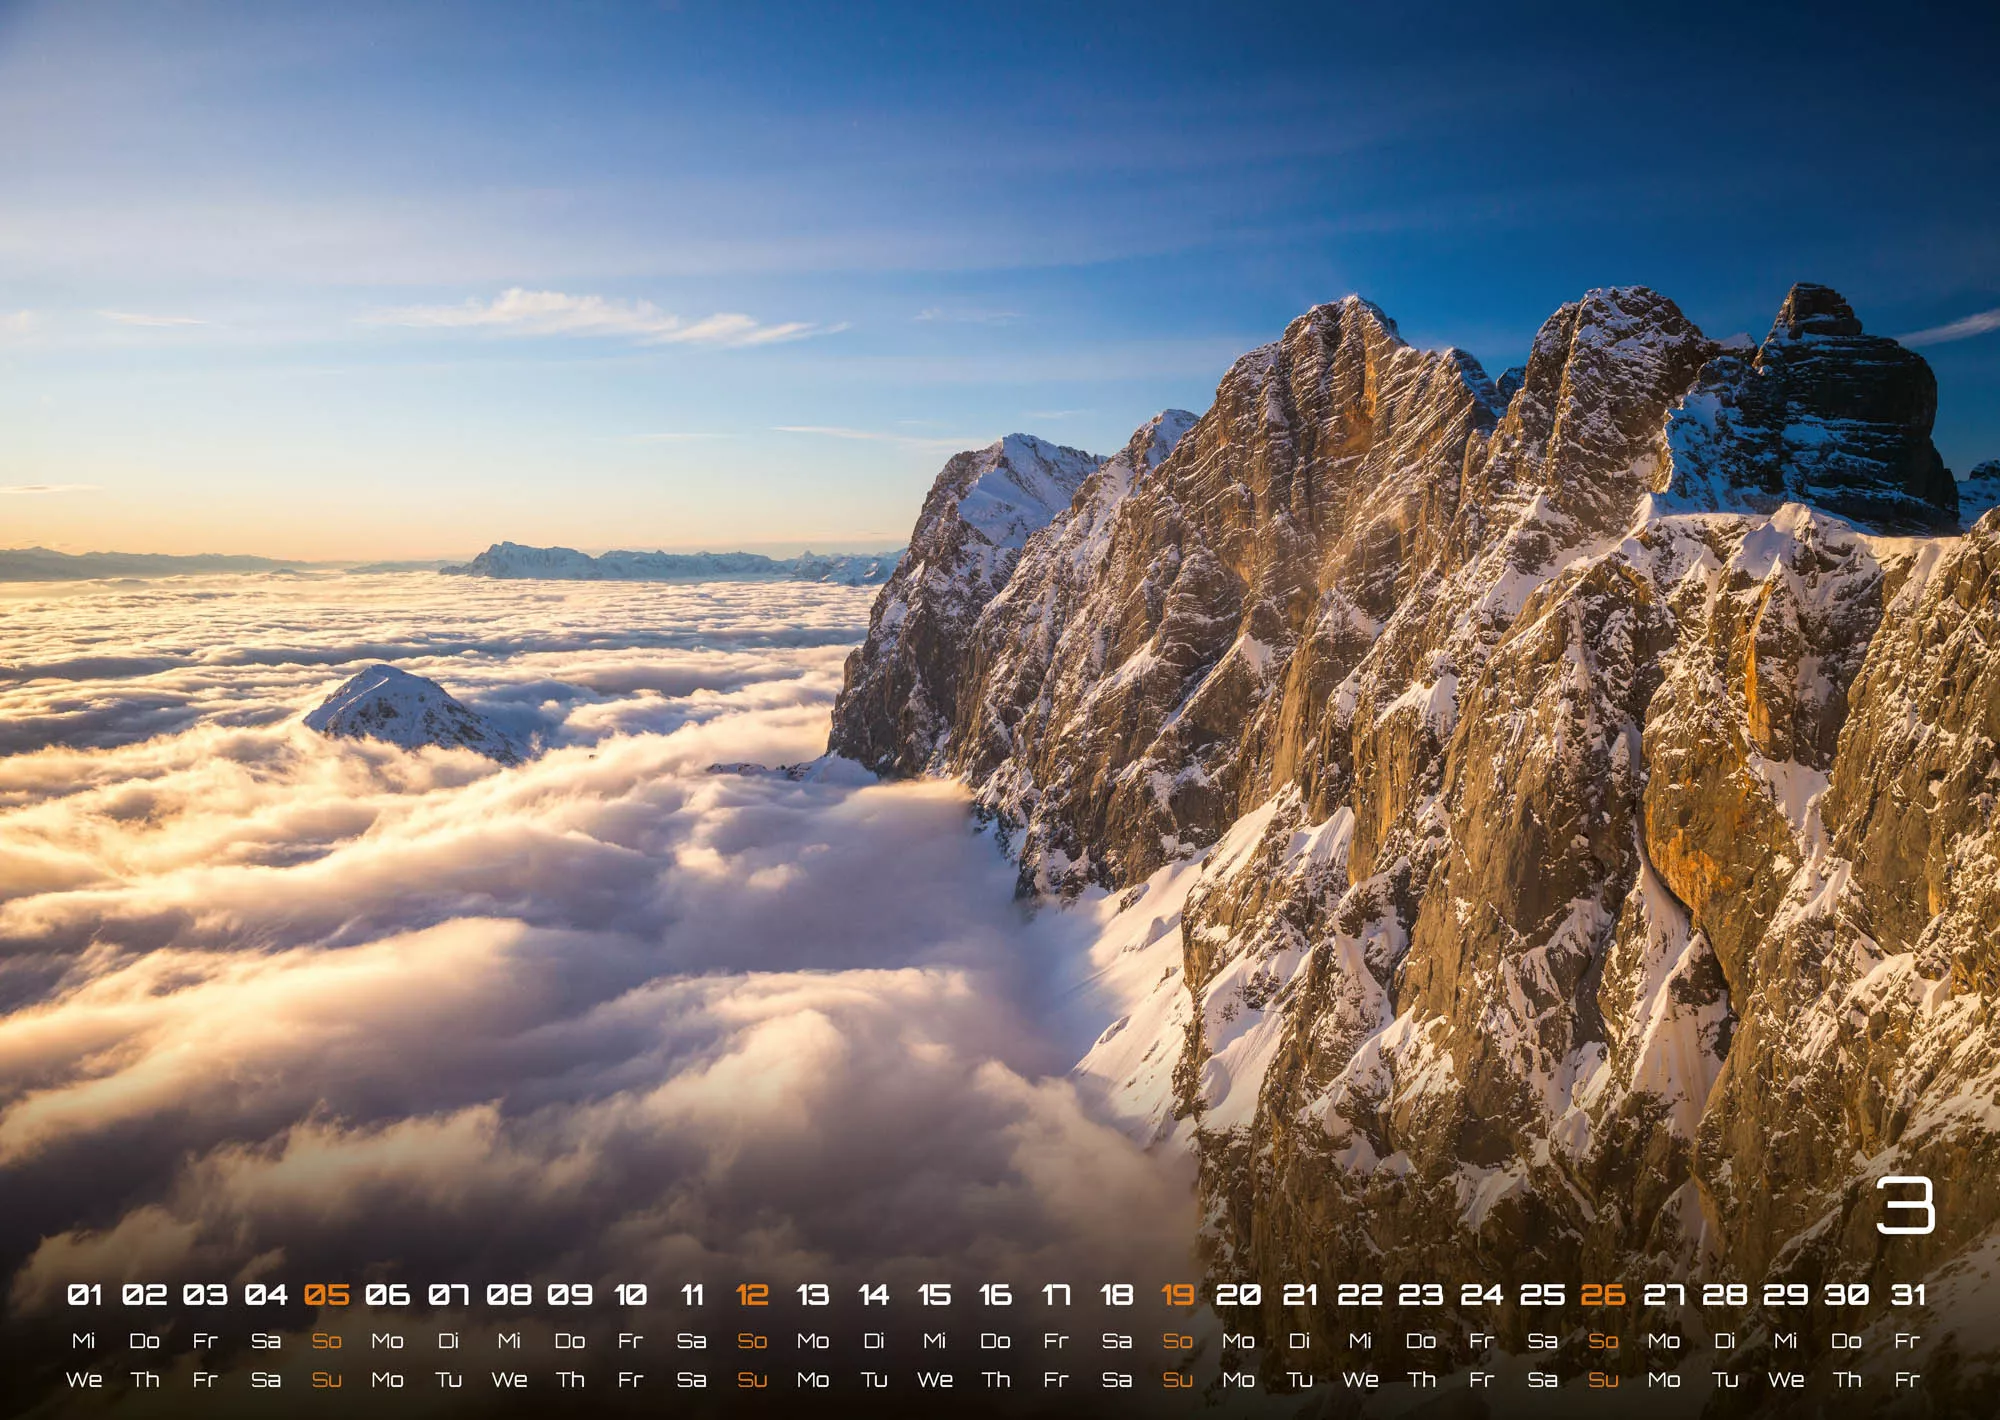Click the date 04

(266, 1295)
